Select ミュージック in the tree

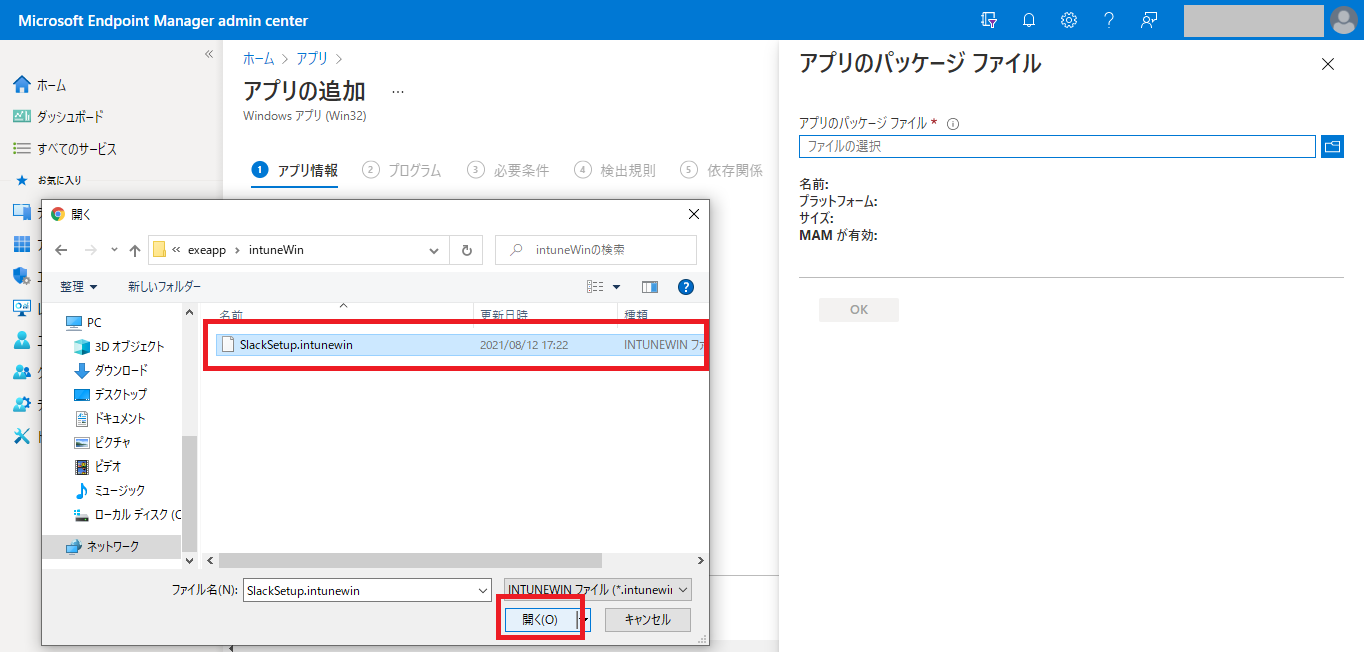120,490
